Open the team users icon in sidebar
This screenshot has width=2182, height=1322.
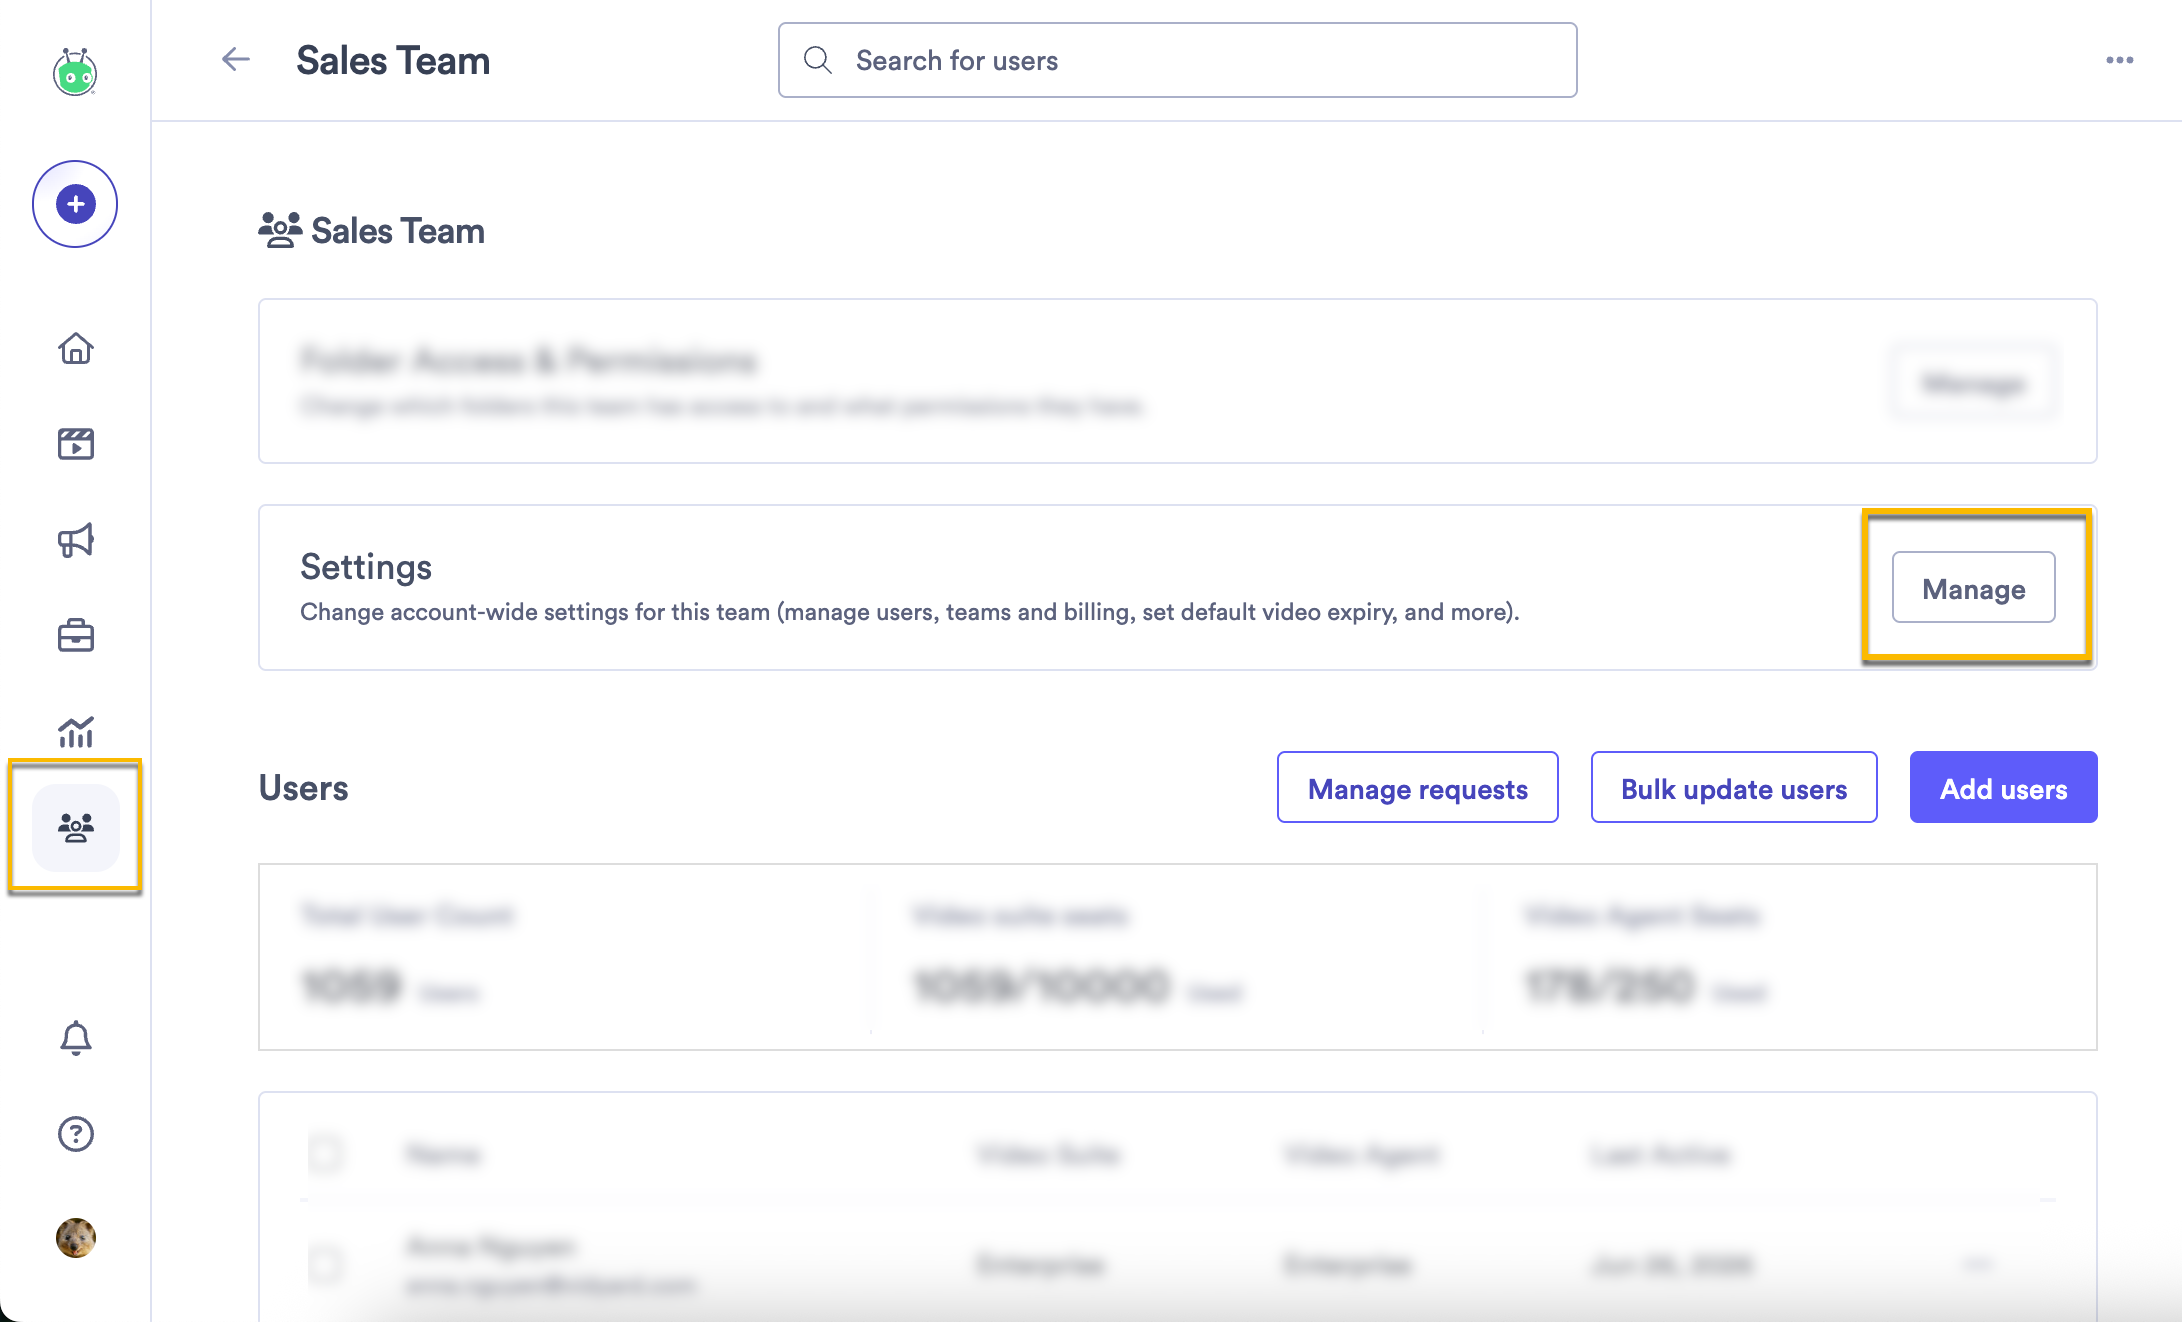[x=76, y=827]
